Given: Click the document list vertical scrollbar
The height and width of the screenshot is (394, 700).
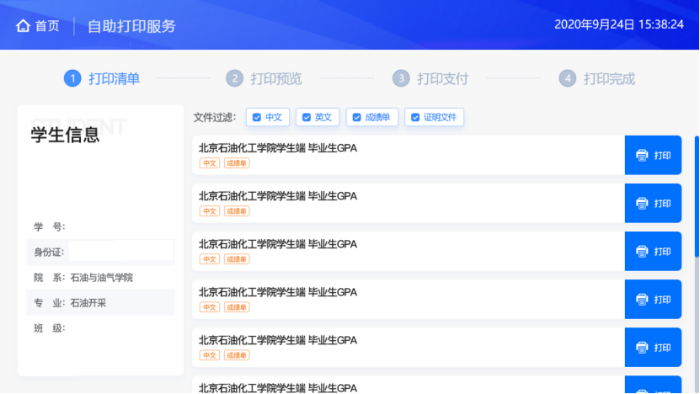Looking at the screenshot, I should tap(696, 196).
